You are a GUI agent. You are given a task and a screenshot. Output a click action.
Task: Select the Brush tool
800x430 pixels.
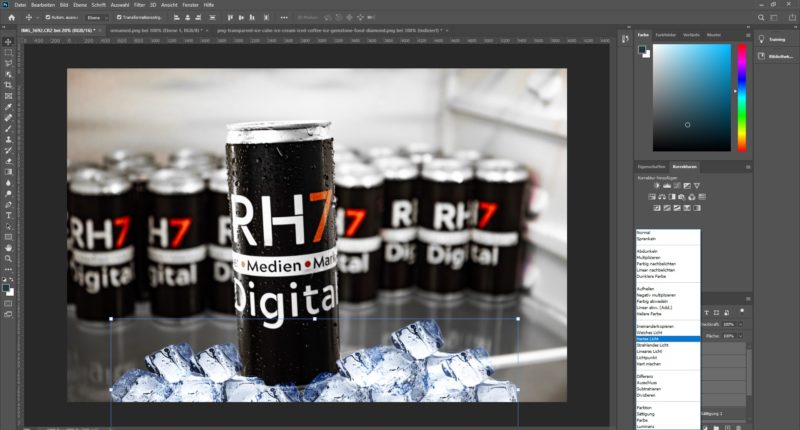tap(8, 129)
